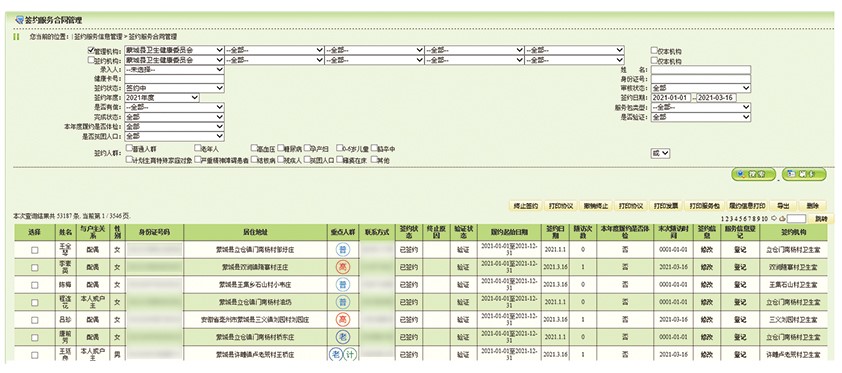Click the magnifier search button
Viewport: 842px width, 373px height.
(753, 174)
